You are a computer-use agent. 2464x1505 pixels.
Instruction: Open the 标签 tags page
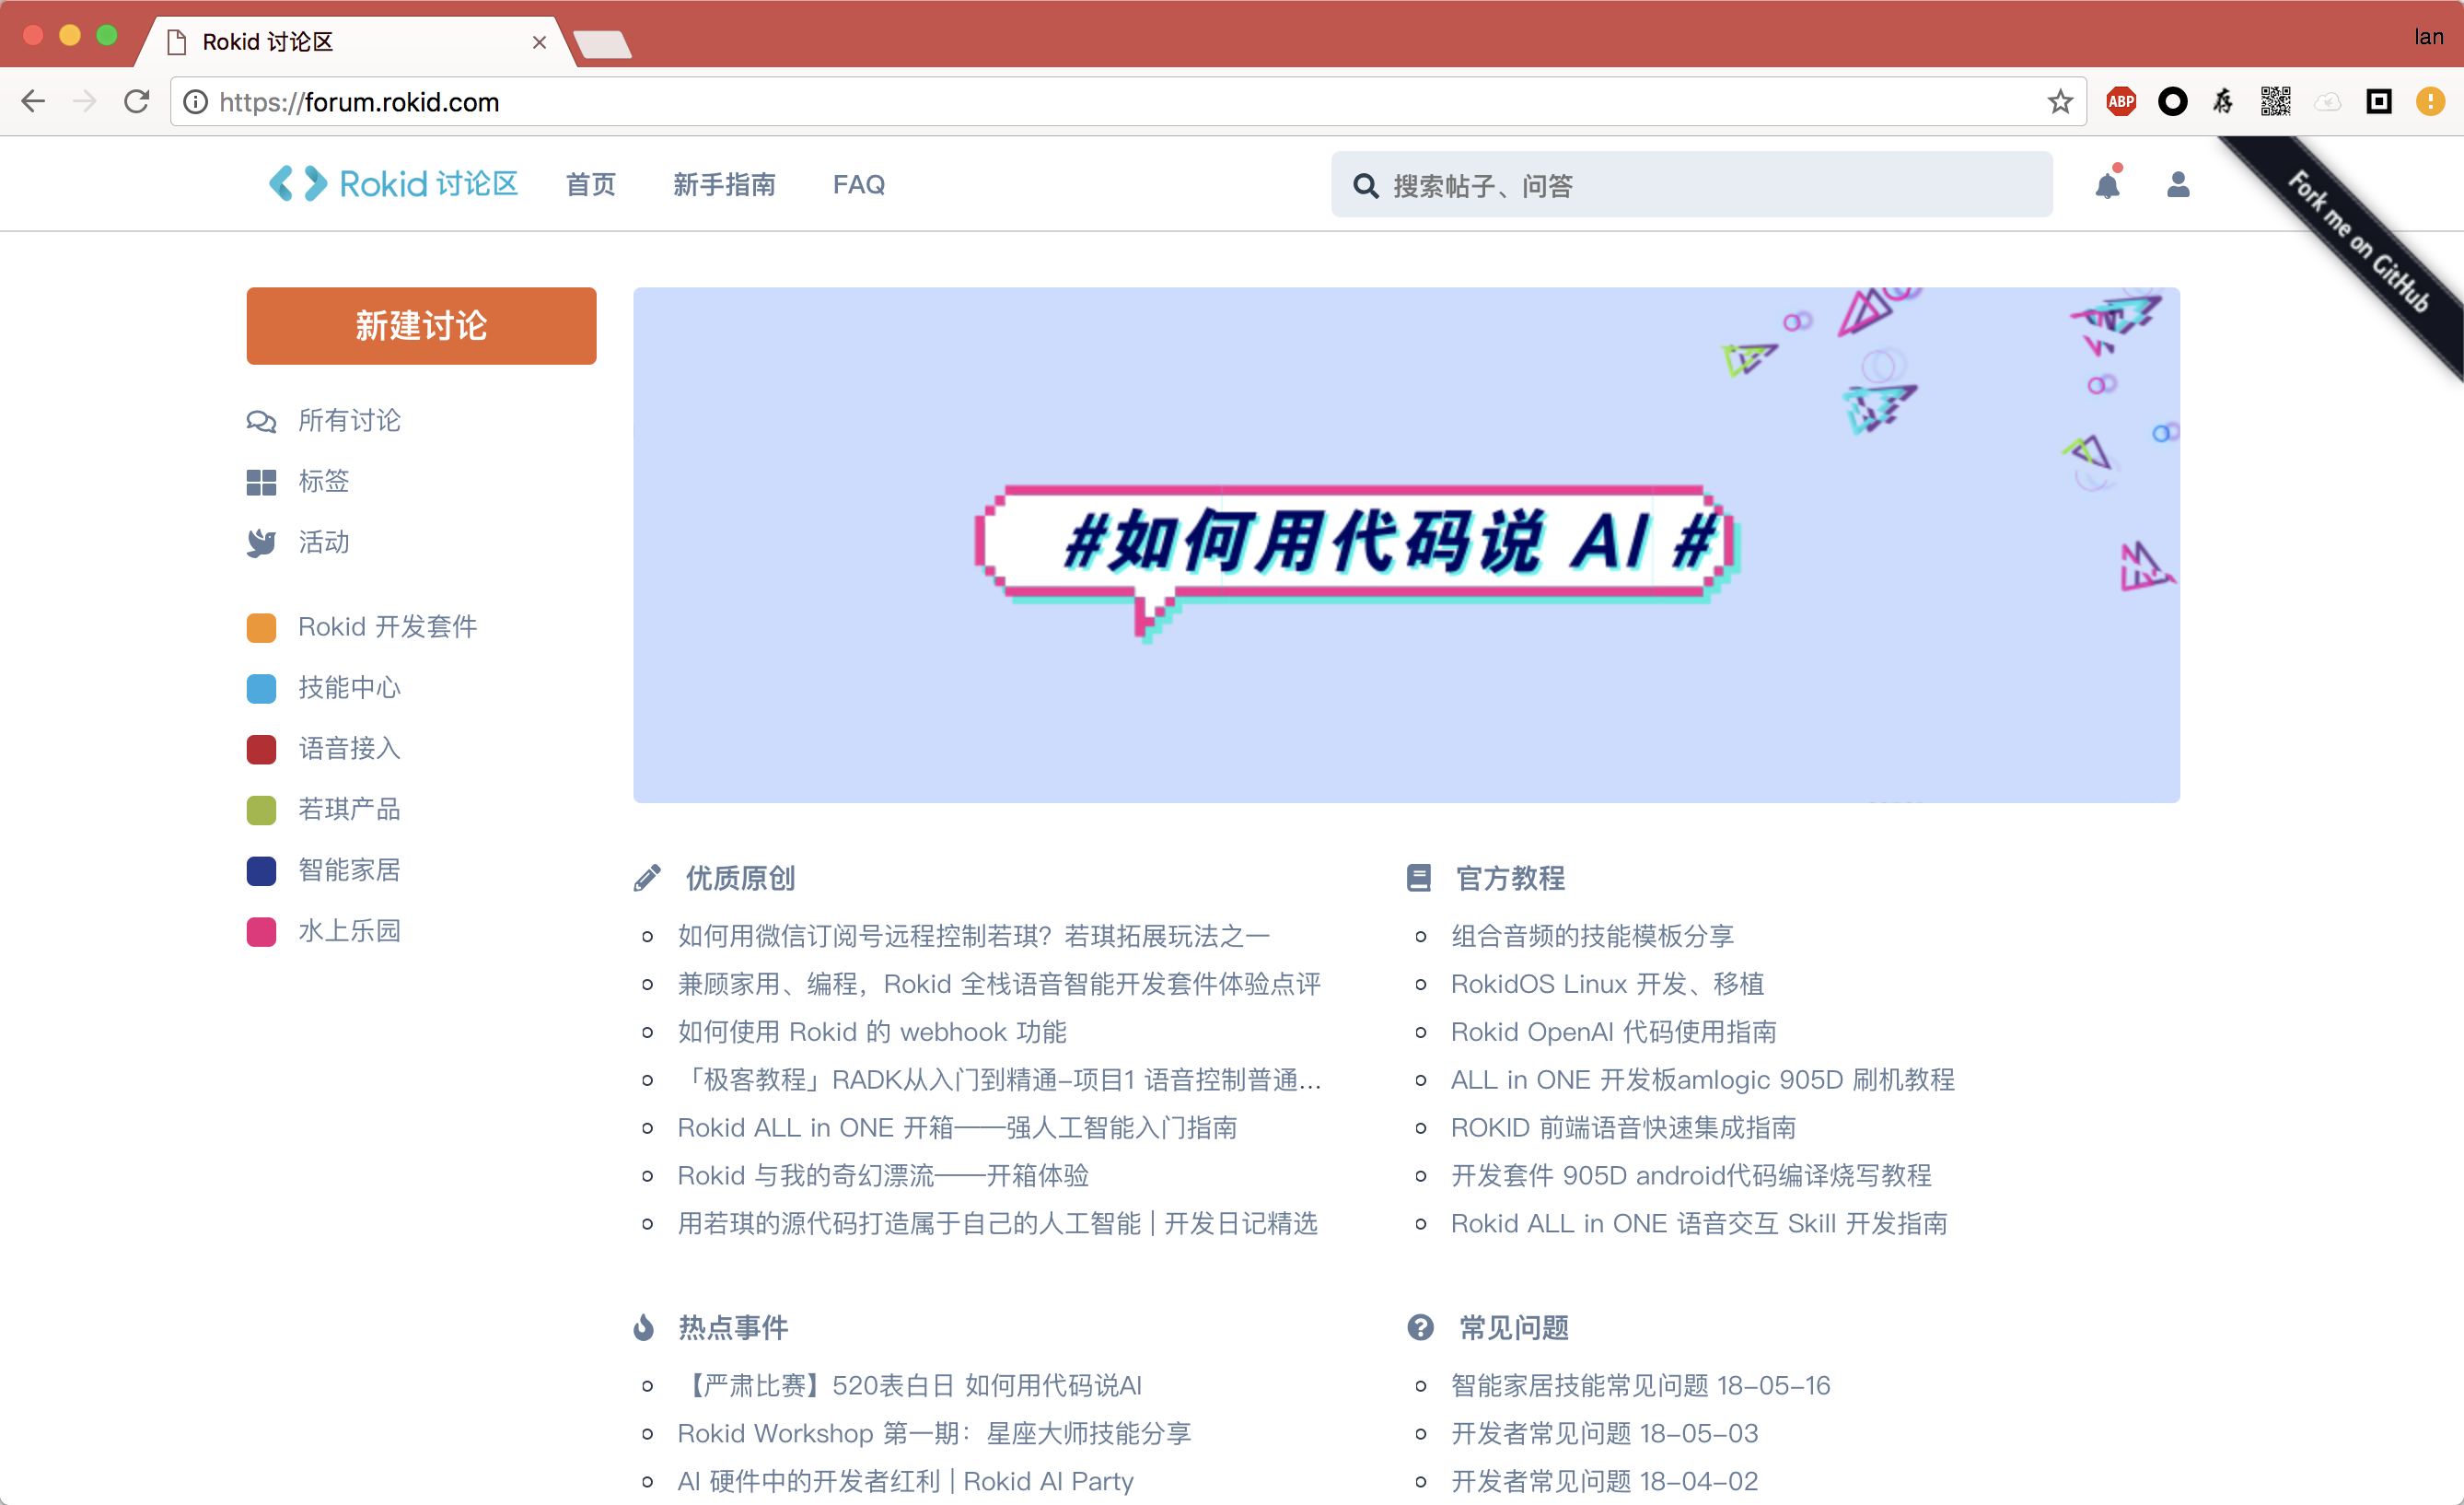(x=323, y=481)
